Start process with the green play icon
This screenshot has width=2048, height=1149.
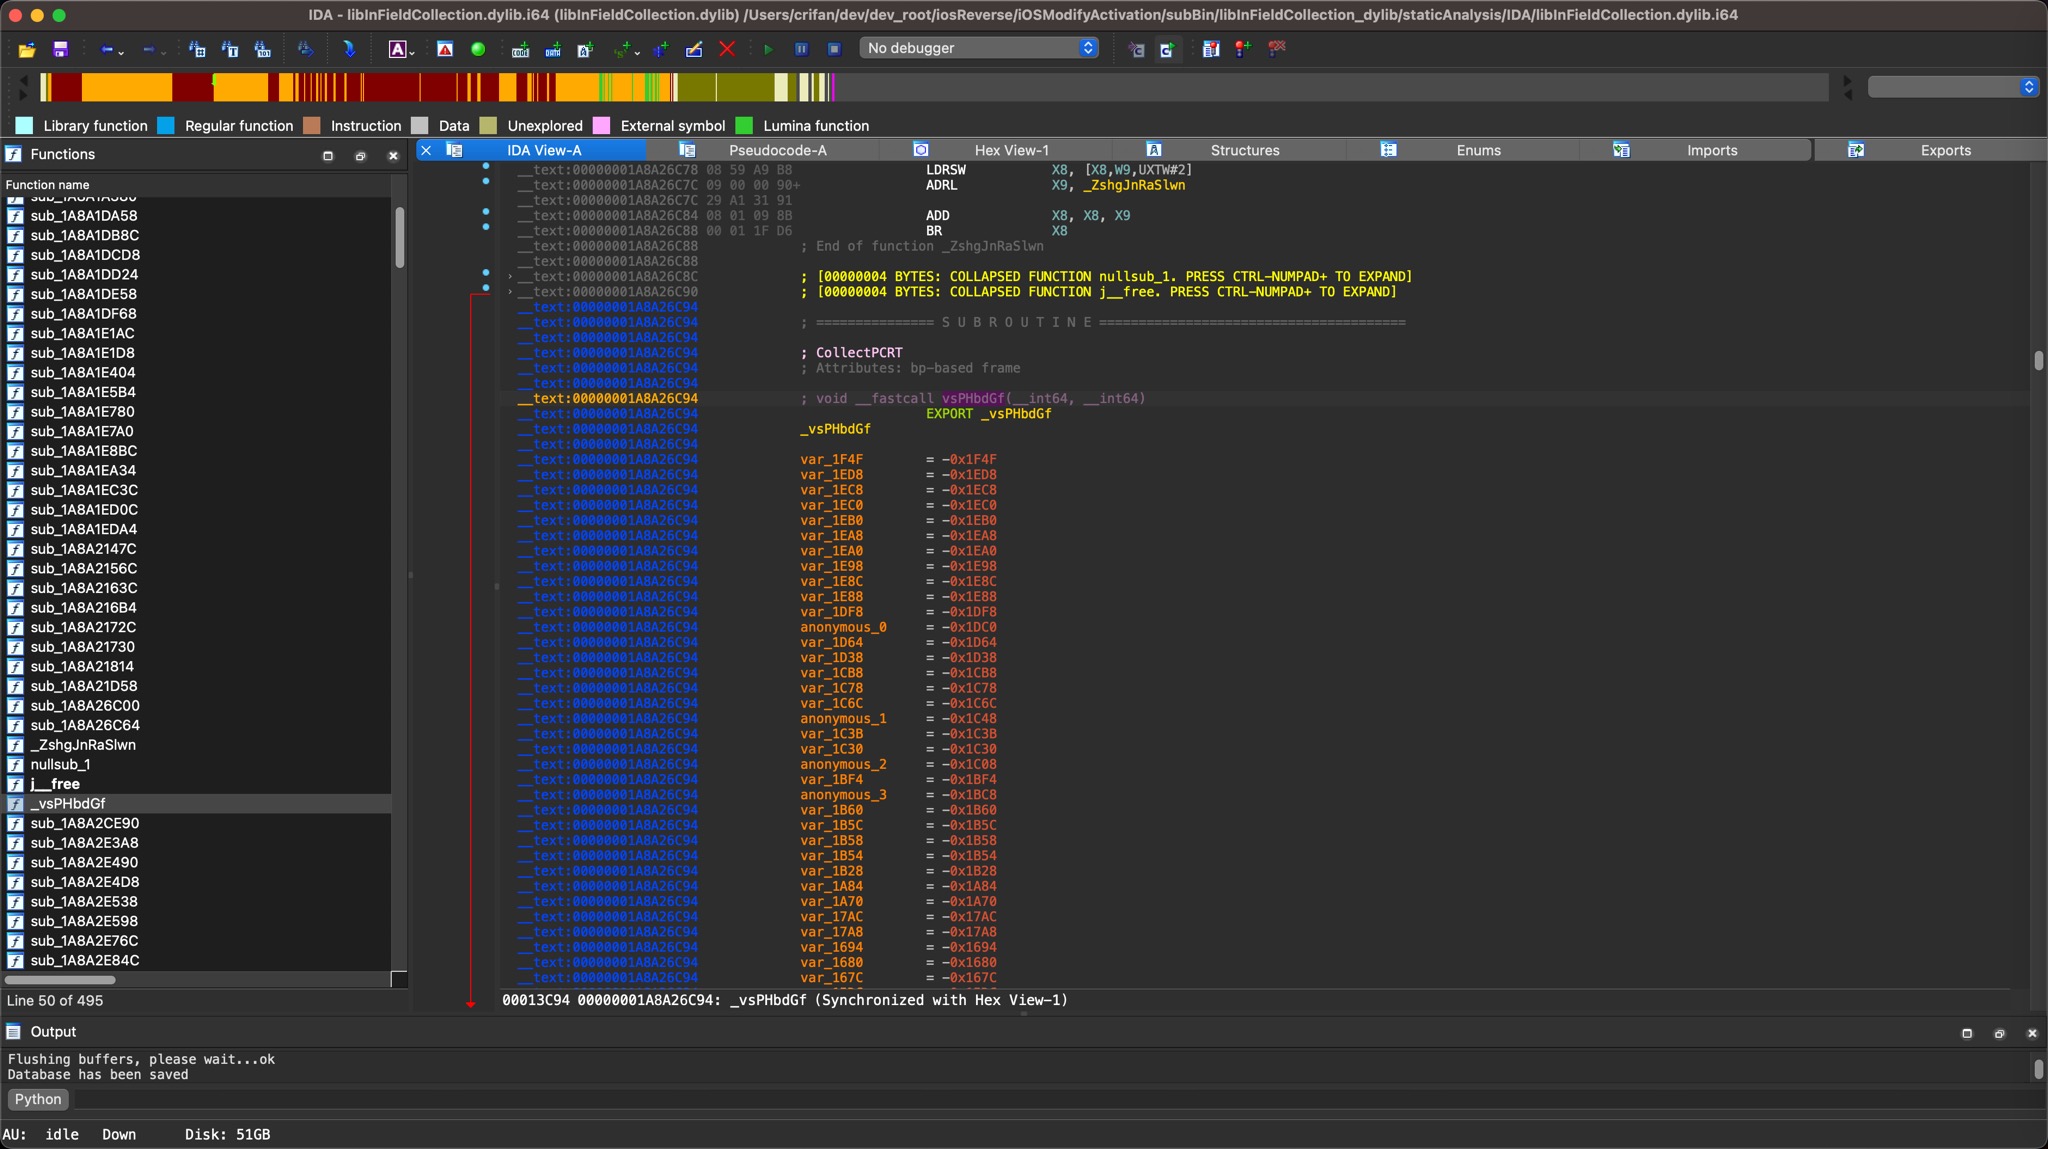tap(768, 49)
